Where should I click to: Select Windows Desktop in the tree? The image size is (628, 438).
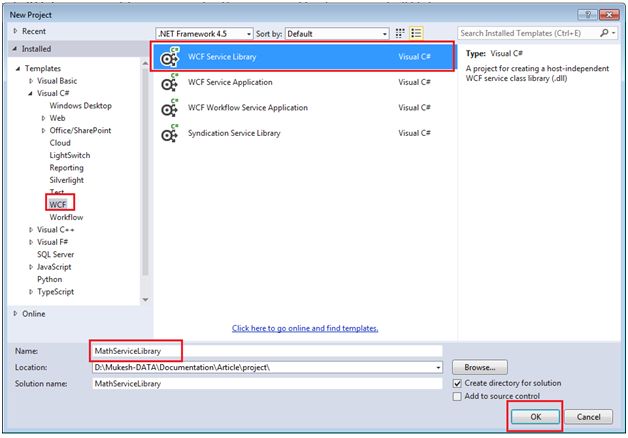pos(81,106)
